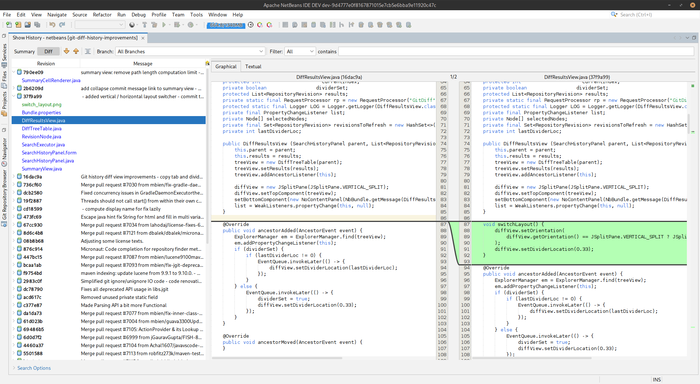Click the Redo toolbar icon
700x384 pixels.
coord(62,25)
